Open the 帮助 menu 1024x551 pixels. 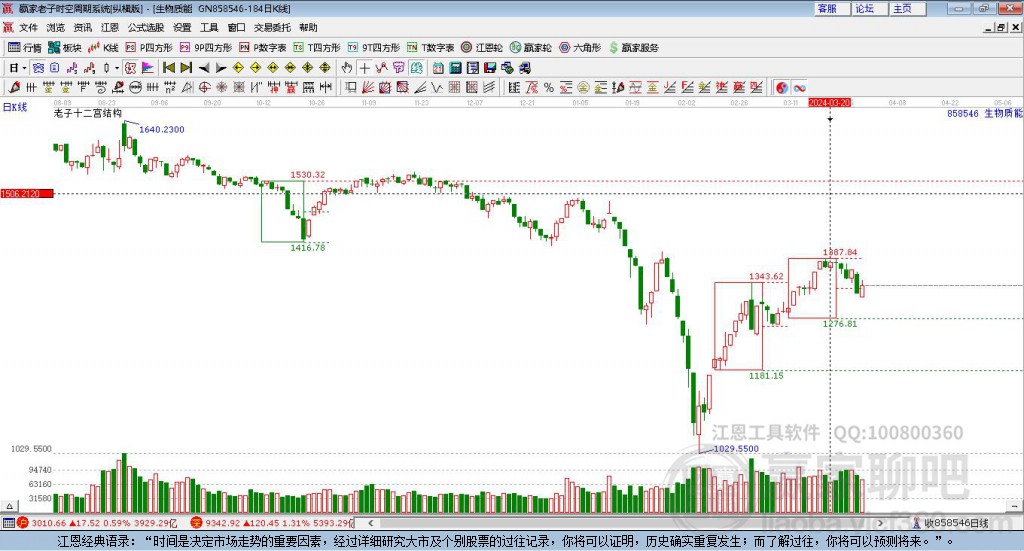(308, 27)
